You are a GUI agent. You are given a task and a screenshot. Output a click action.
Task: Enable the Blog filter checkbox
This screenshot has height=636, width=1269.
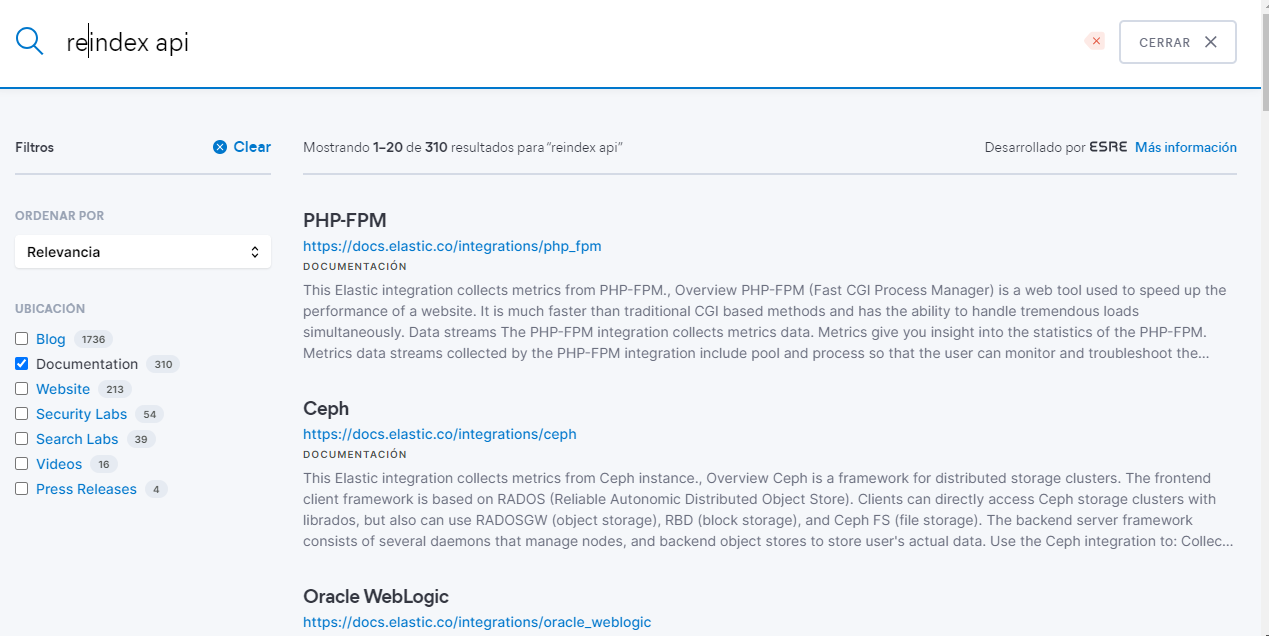[x=22, y=339]
